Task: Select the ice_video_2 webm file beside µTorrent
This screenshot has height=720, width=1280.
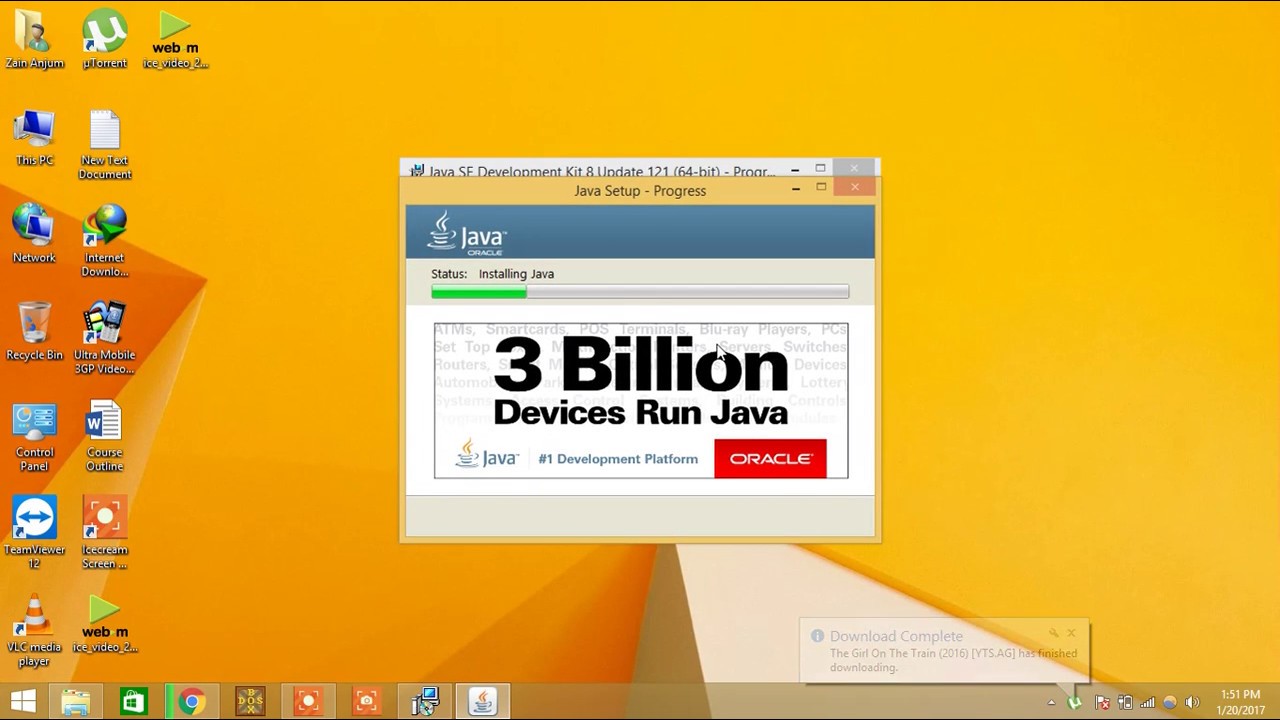Action: tap(175, 40)
